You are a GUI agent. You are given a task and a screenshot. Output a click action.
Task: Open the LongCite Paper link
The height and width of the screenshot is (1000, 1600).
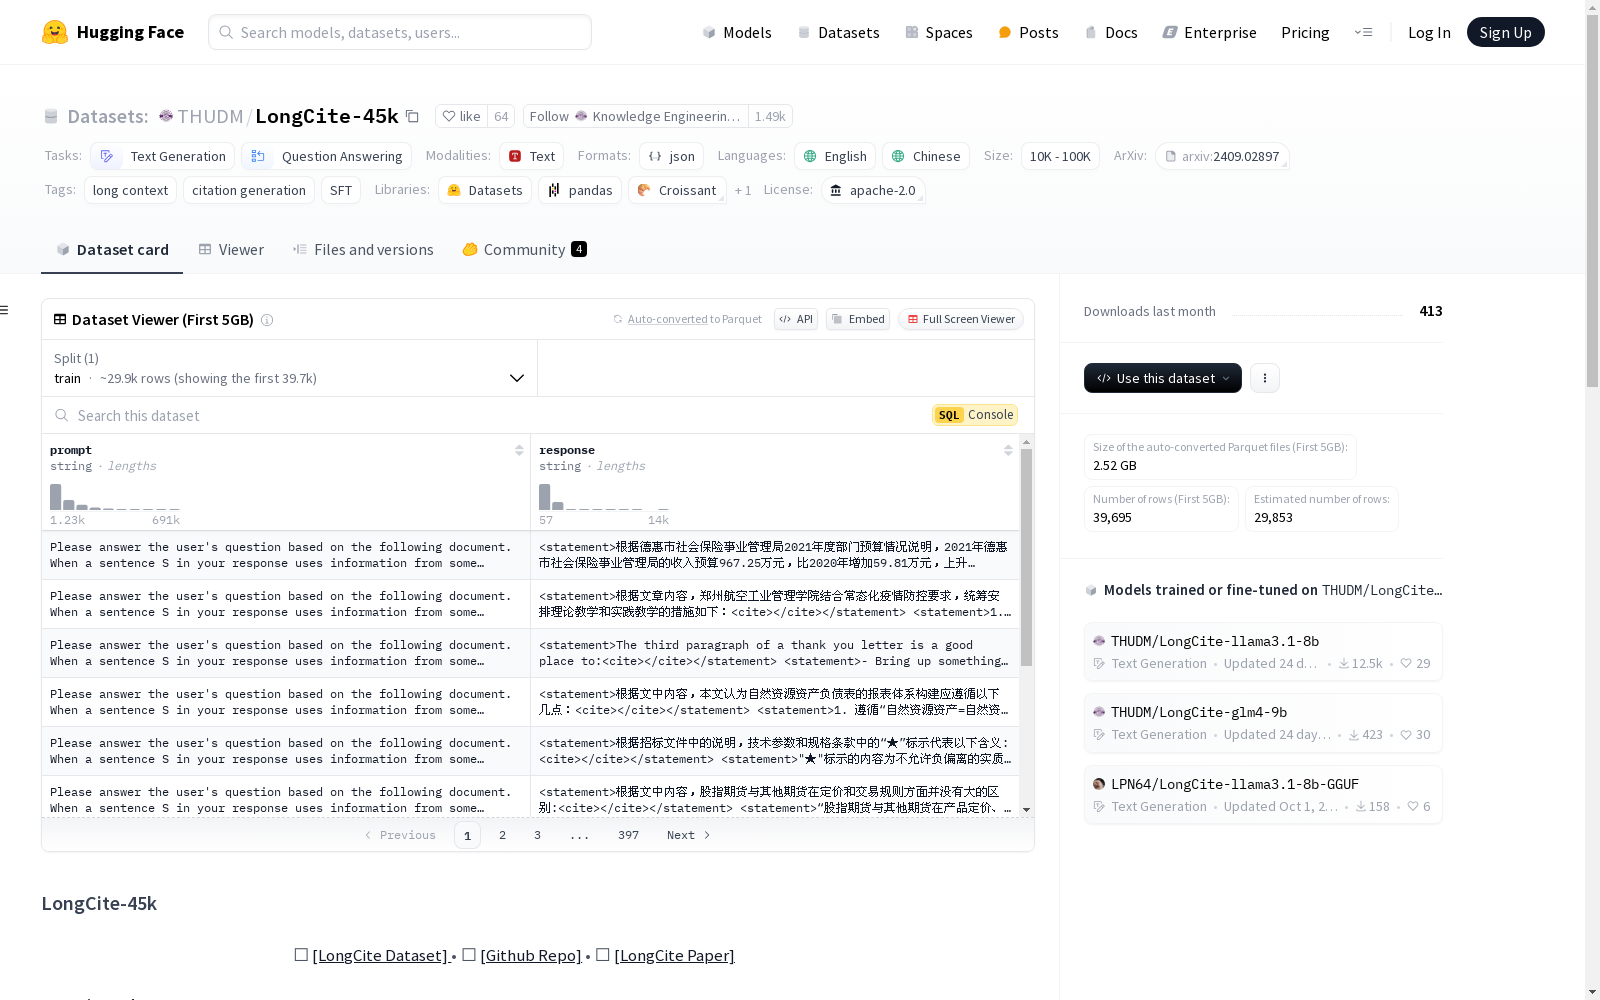(674, 955)
